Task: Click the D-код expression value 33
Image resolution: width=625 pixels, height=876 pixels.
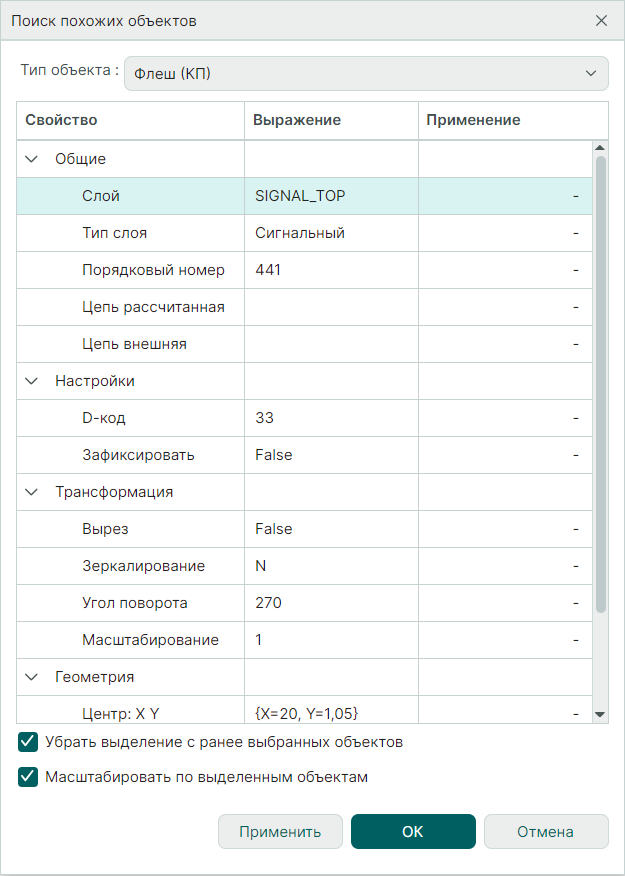Action: (x=264, y=418)
